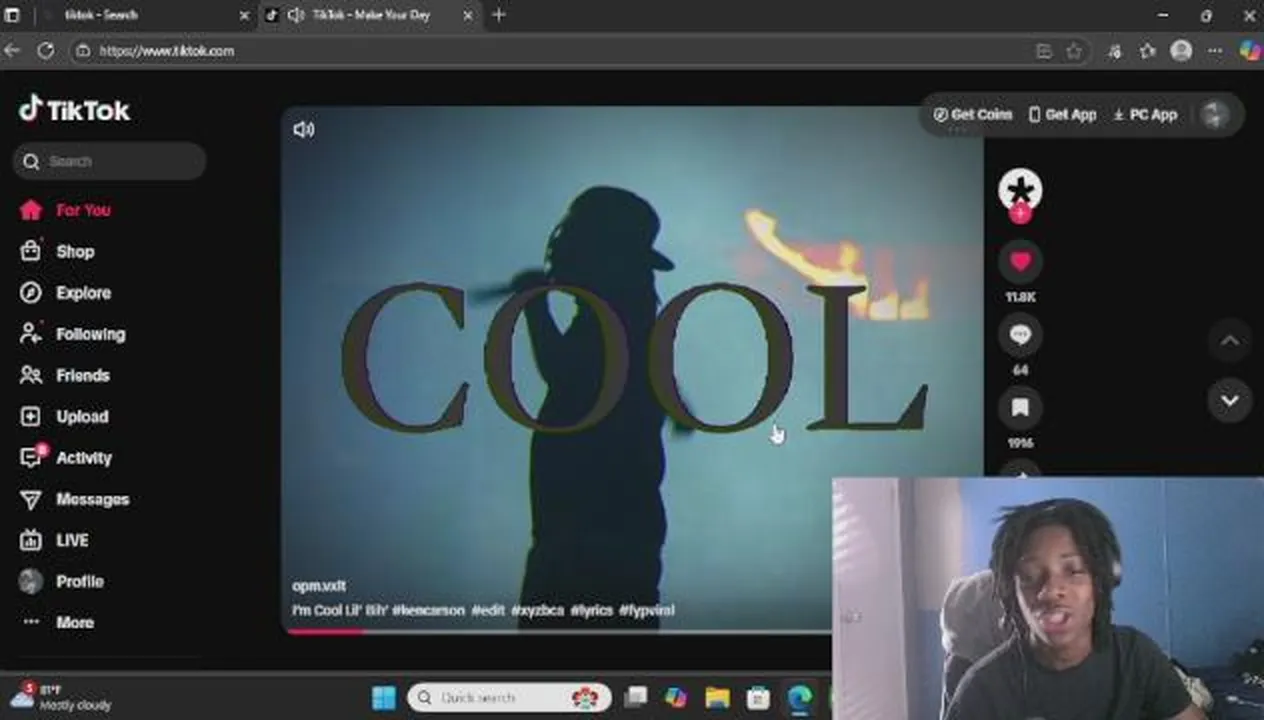Viewport: 1264px width, 720px height.
Task: Refresh the browser page
Action: (x=46, y=50)
